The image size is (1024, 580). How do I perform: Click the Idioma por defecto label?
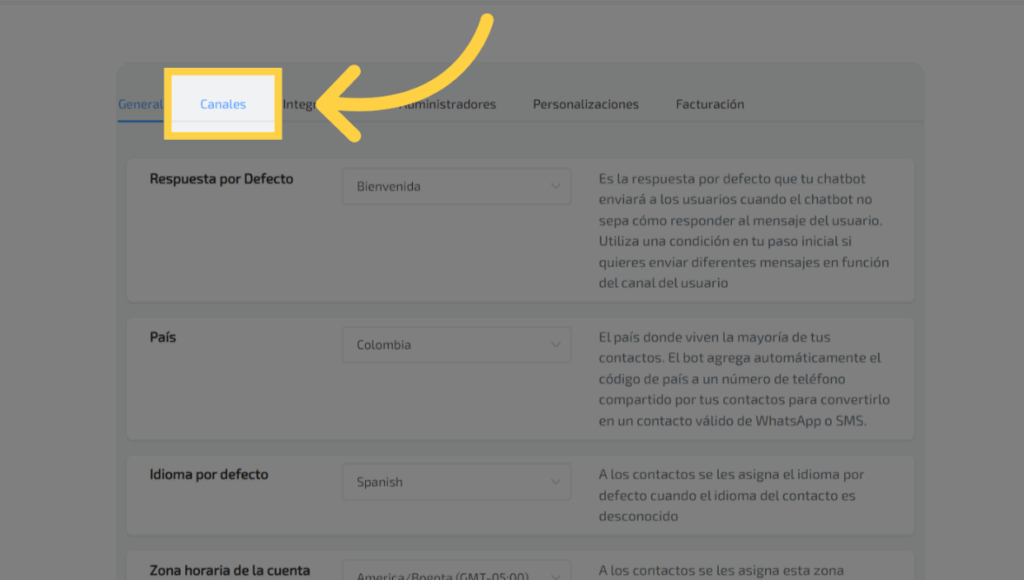209,474
